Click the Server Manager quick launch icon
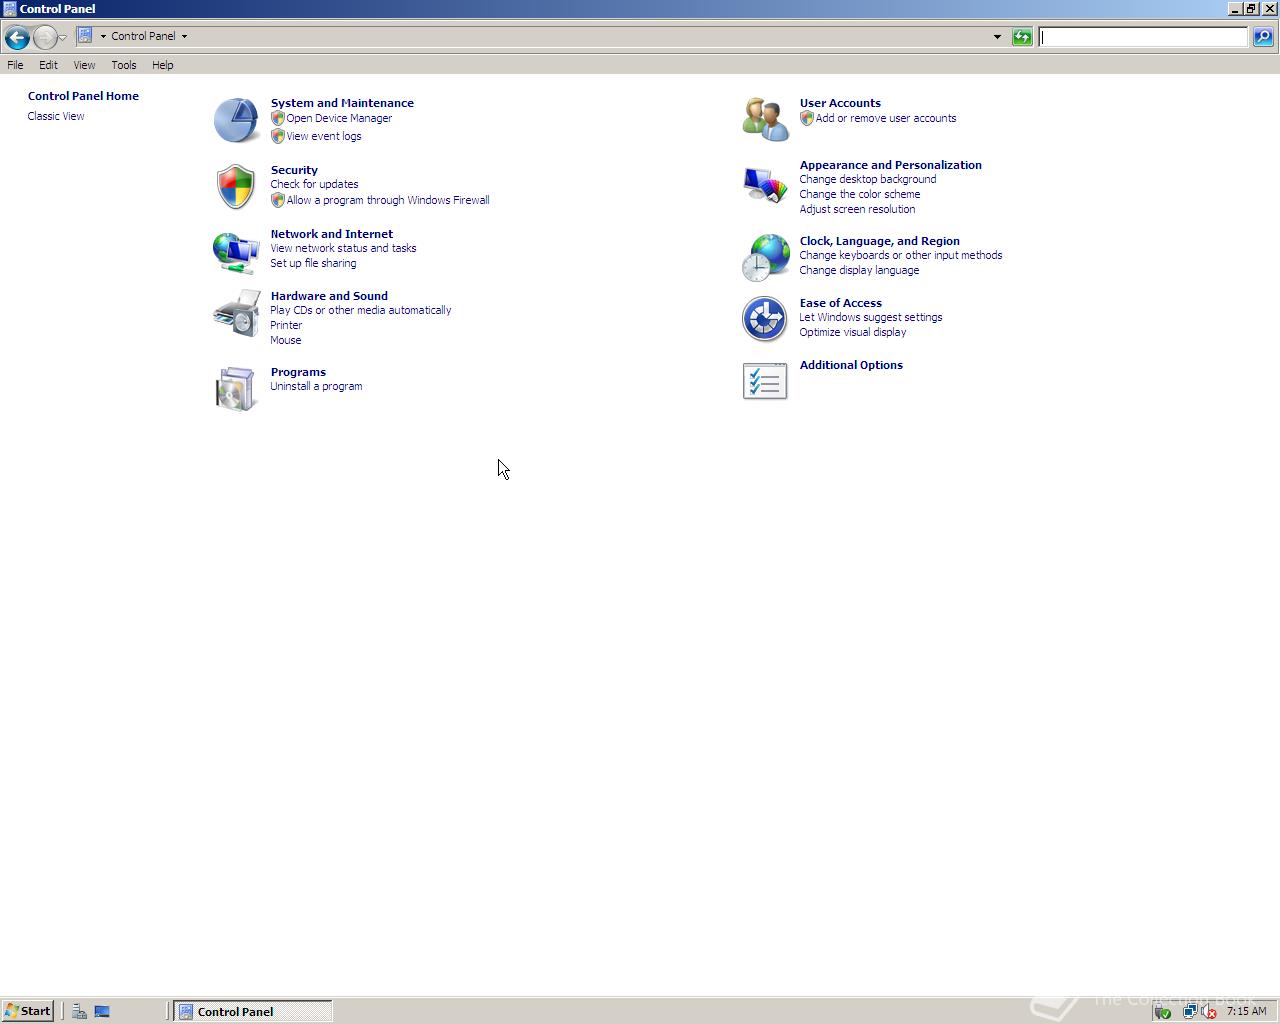 coord(79,1011)
